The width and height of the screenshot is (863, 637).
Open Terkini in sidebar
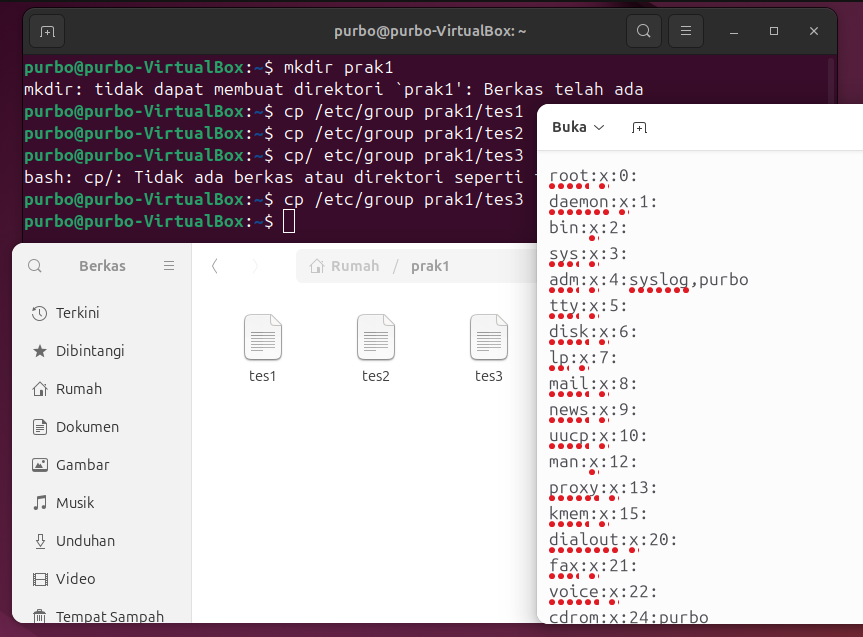(102, 313)
